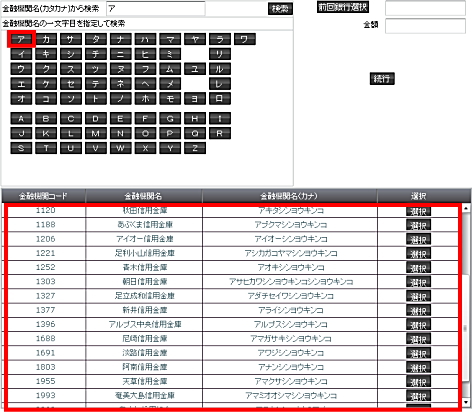
Task: Click the 検索 search button
Action: (280, 9)
